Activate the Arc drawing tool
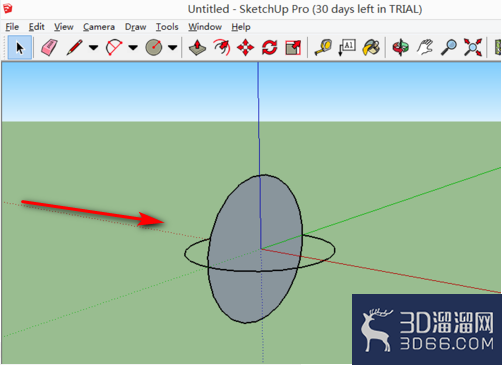The image size is (502, 365). click(114, 47)
